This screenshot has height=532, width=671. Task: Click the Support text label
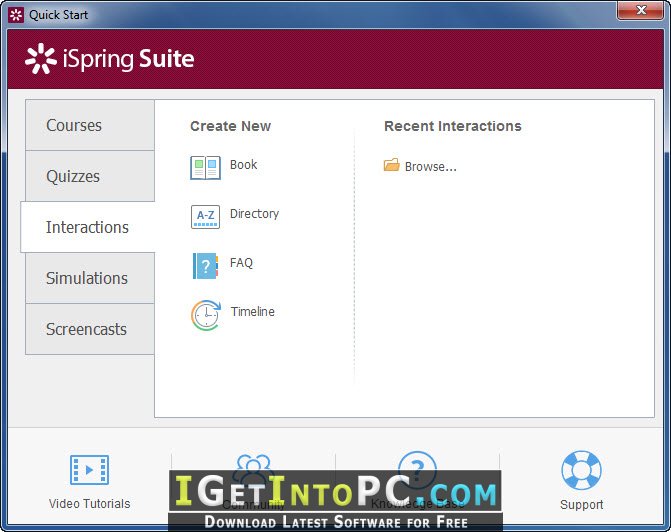(582, 504)
